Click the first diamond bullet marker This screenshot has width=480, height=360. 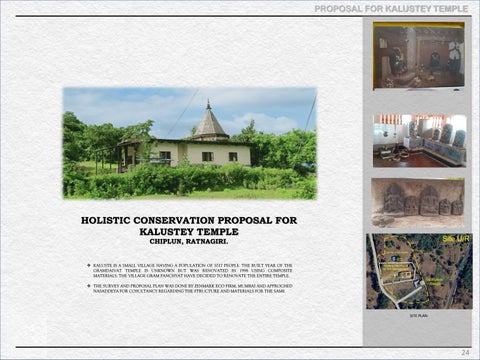(x=89, y=265)
